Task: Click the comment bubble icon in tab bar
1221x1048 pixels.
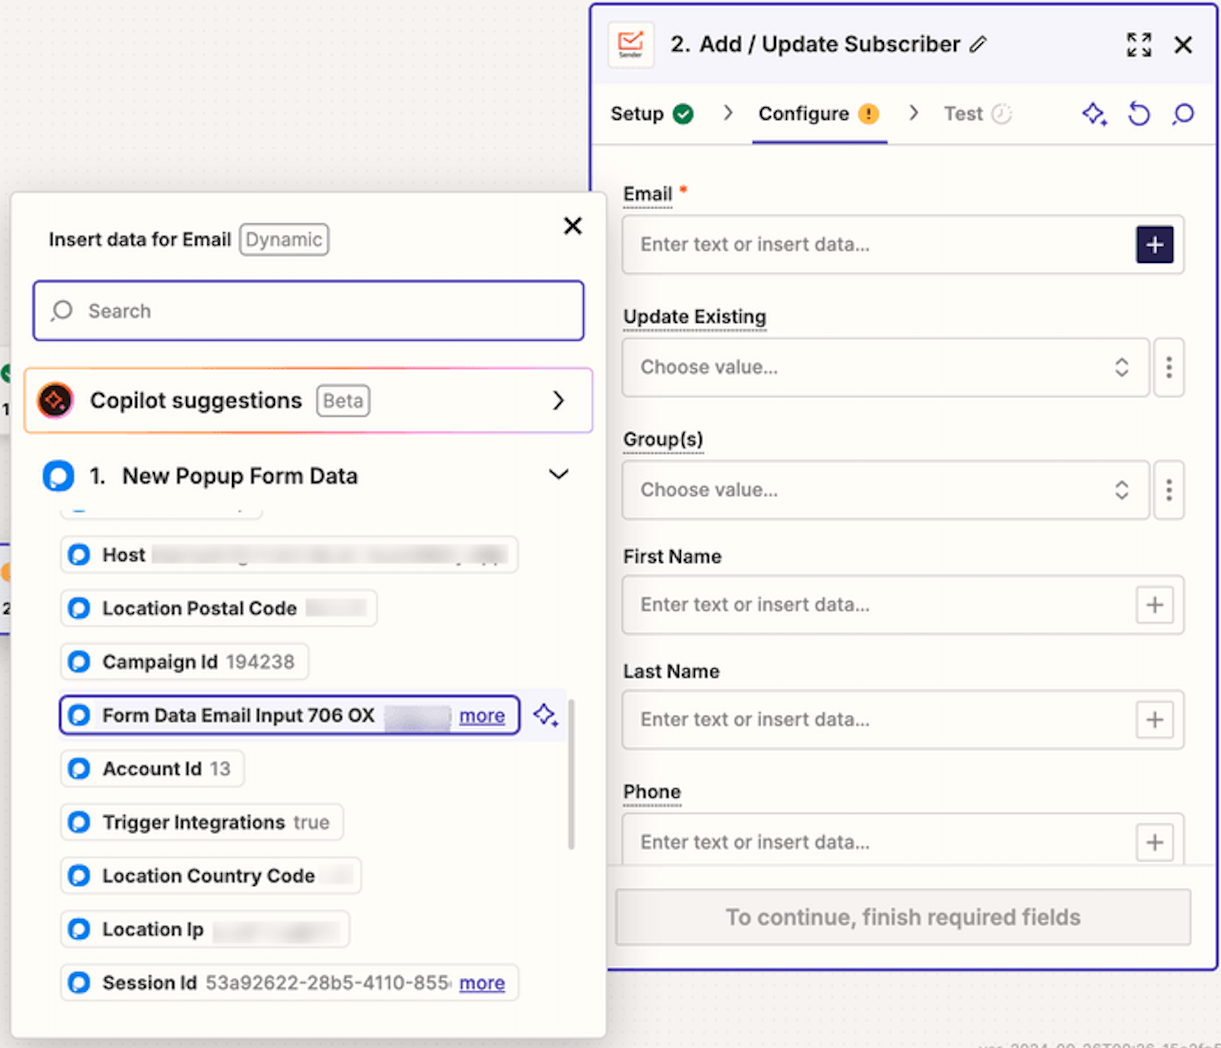Action: (x=1183, y=114)
